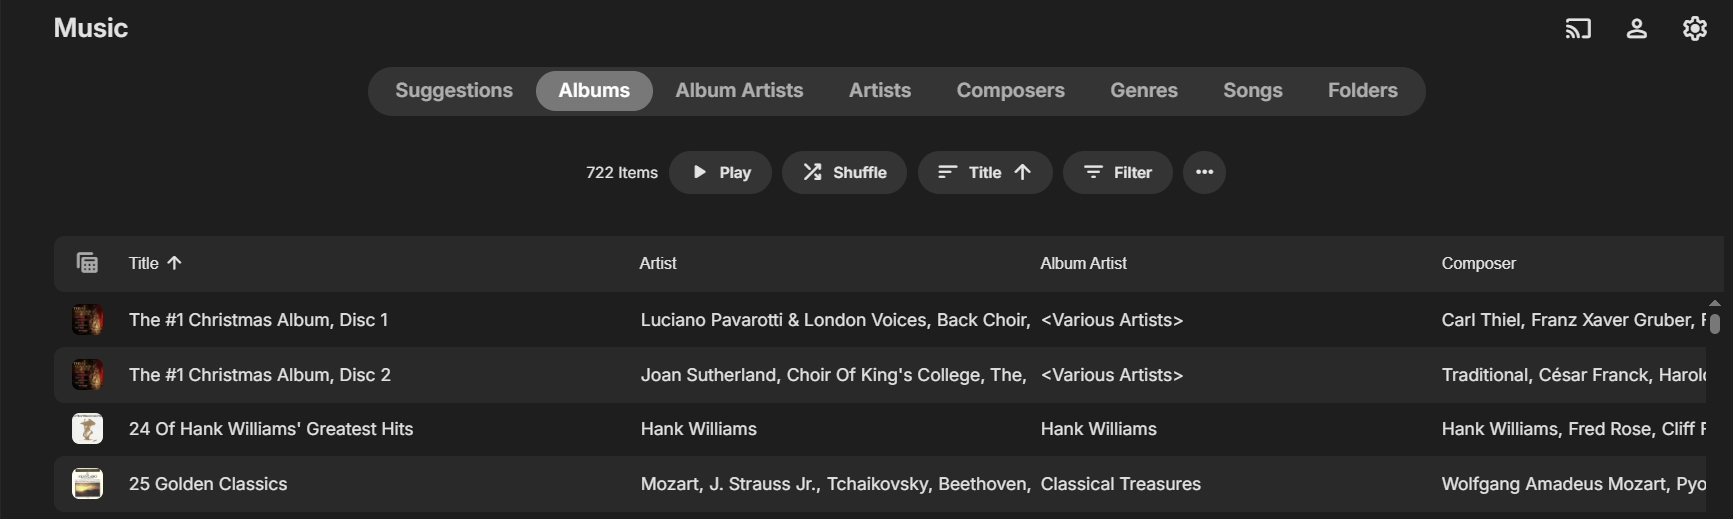Open The #1 Christmas Album, Disc 2
This screenshot has height=519, width=1733.
point(260,375)
